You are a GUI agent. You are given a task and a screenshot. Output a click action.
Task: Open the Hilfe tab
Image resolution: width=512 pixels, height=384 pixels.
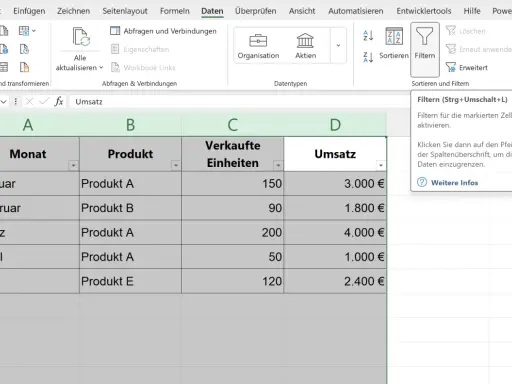[472, 11]
